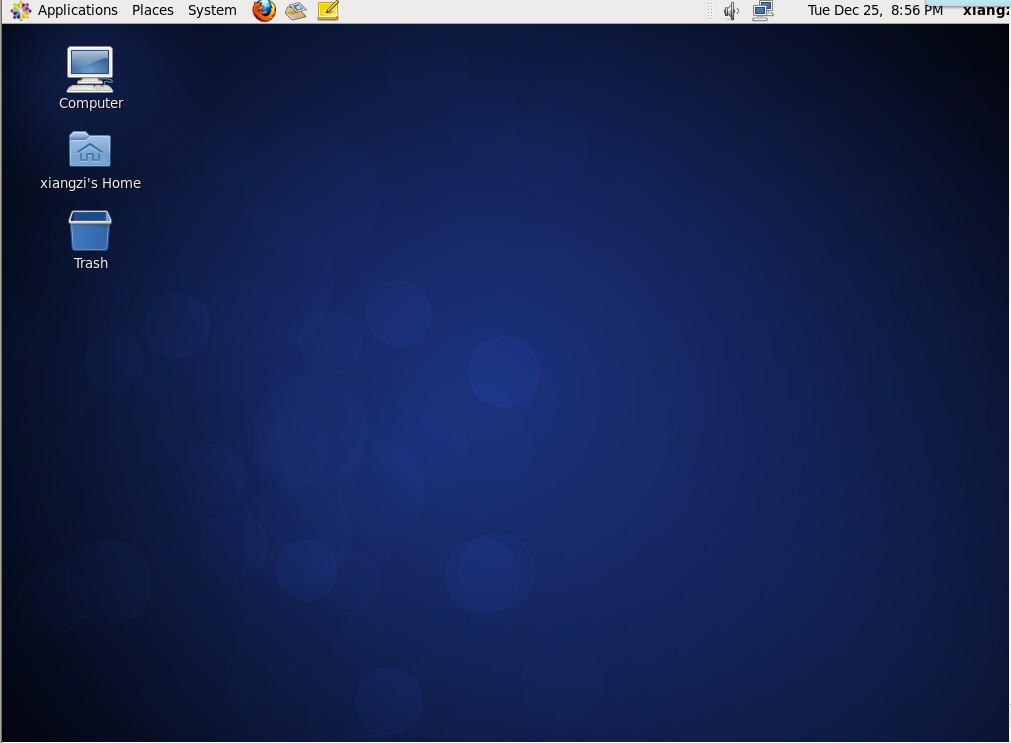Select the Computer desktop icon
The width and height of the screenshot is (1011, 743).
[x=90, y=68]
